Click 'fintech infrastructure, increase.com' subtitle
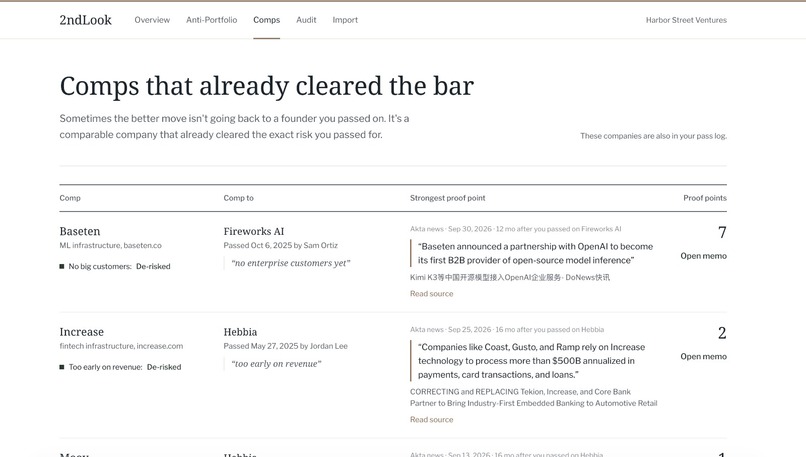This screenshot has height=457, width=806. tap(121, 346)
